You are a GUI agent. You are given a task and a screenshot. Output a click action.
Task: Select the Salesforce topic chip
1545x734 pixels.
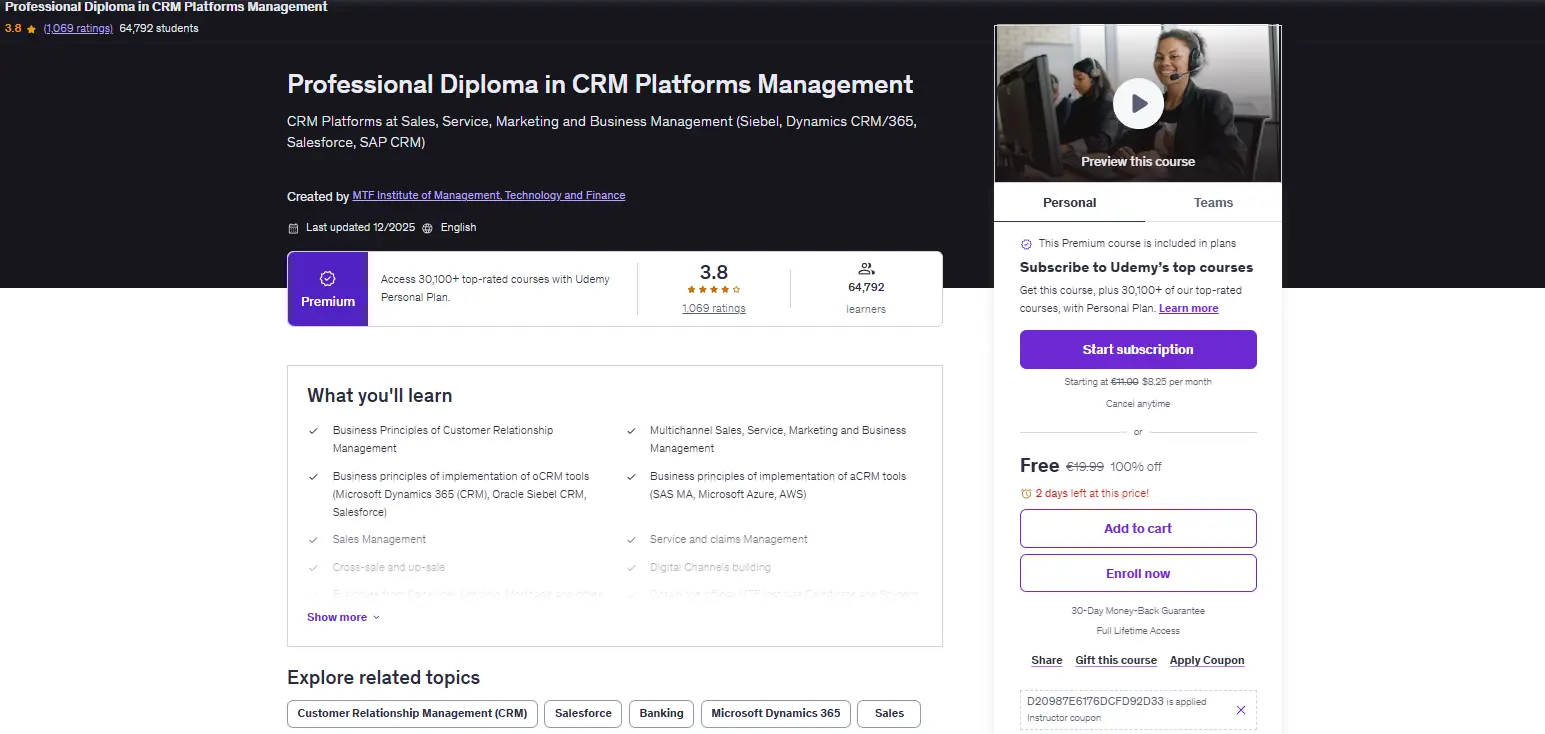click(583, 714)
